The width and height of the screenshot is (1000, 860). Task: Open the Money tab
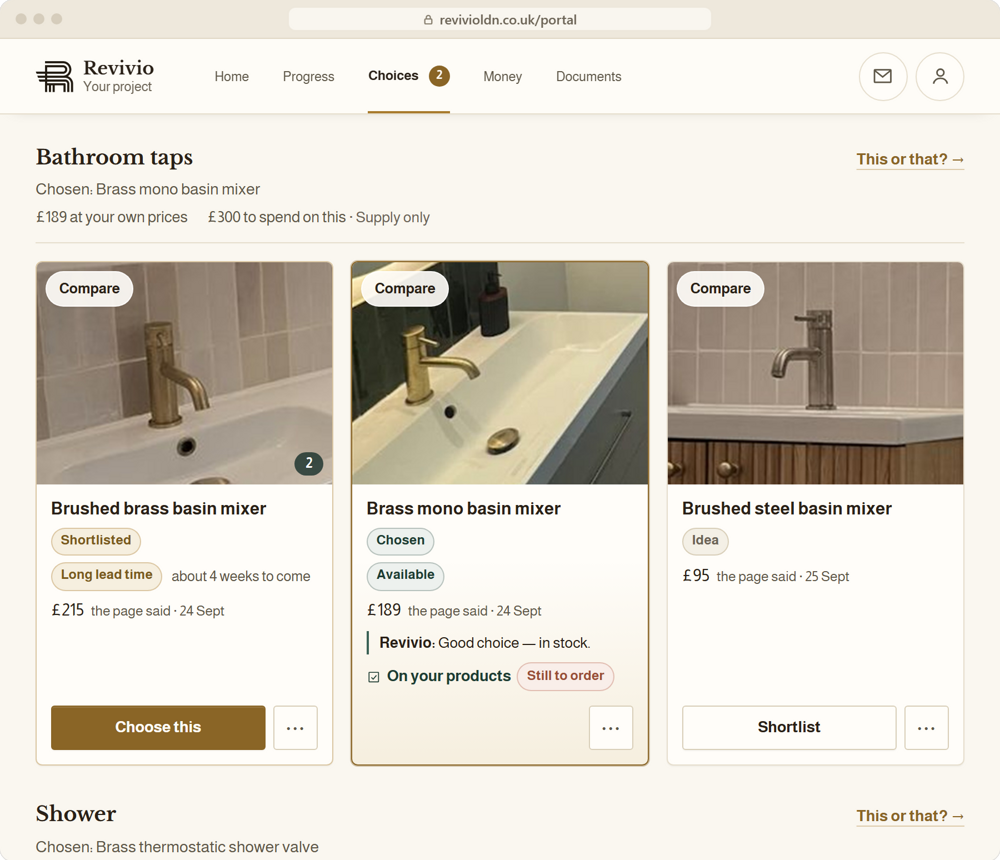click(x=503, y=77)
